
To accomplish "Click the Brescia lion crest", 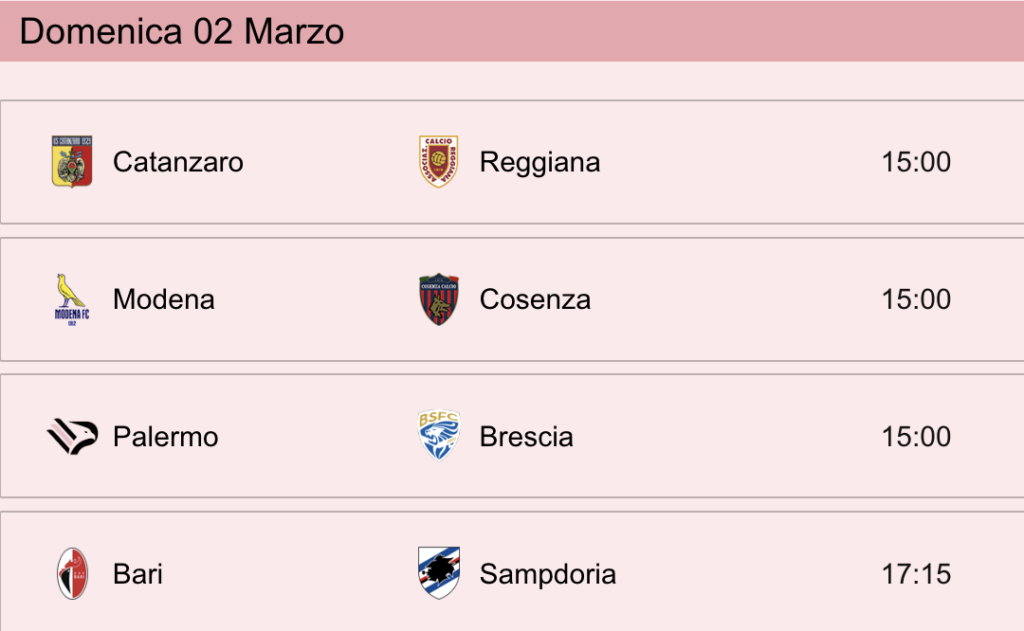I will (x=438, y=435).
